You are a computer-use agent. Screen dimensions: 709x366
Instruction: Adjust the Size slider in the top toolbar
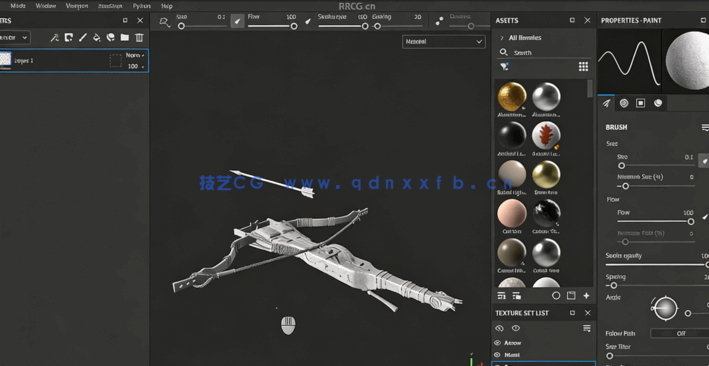pyautogui.click(x=201, y=26)
